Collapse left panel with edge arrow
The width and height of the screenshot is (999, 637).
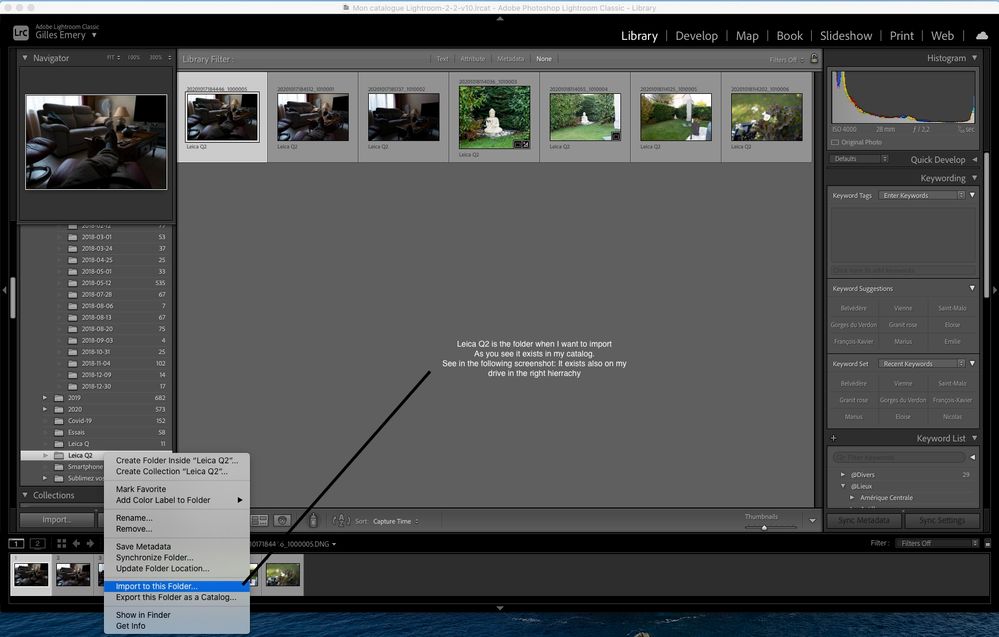(x=4, y=290)
